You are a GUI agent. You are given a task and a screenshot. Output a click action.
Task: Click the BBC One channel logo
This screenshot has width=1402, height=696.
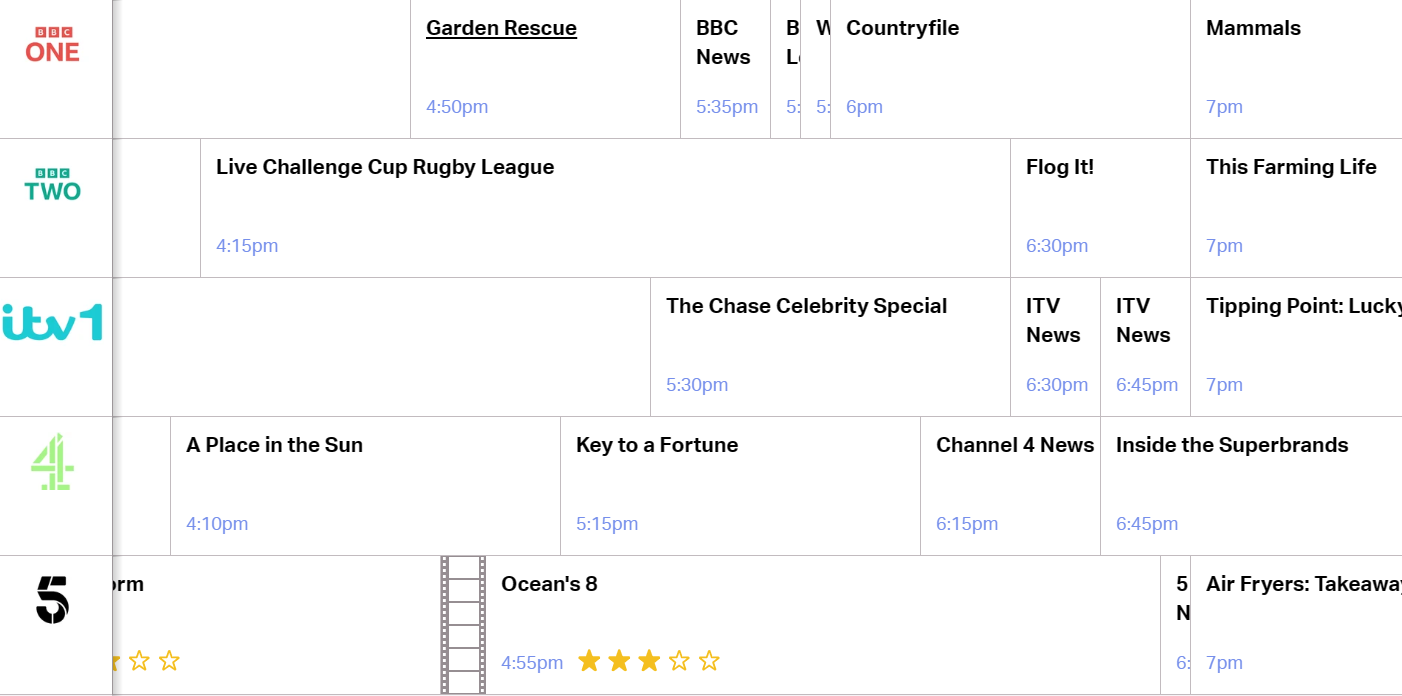pyautogui.click(x=52, y=46)
